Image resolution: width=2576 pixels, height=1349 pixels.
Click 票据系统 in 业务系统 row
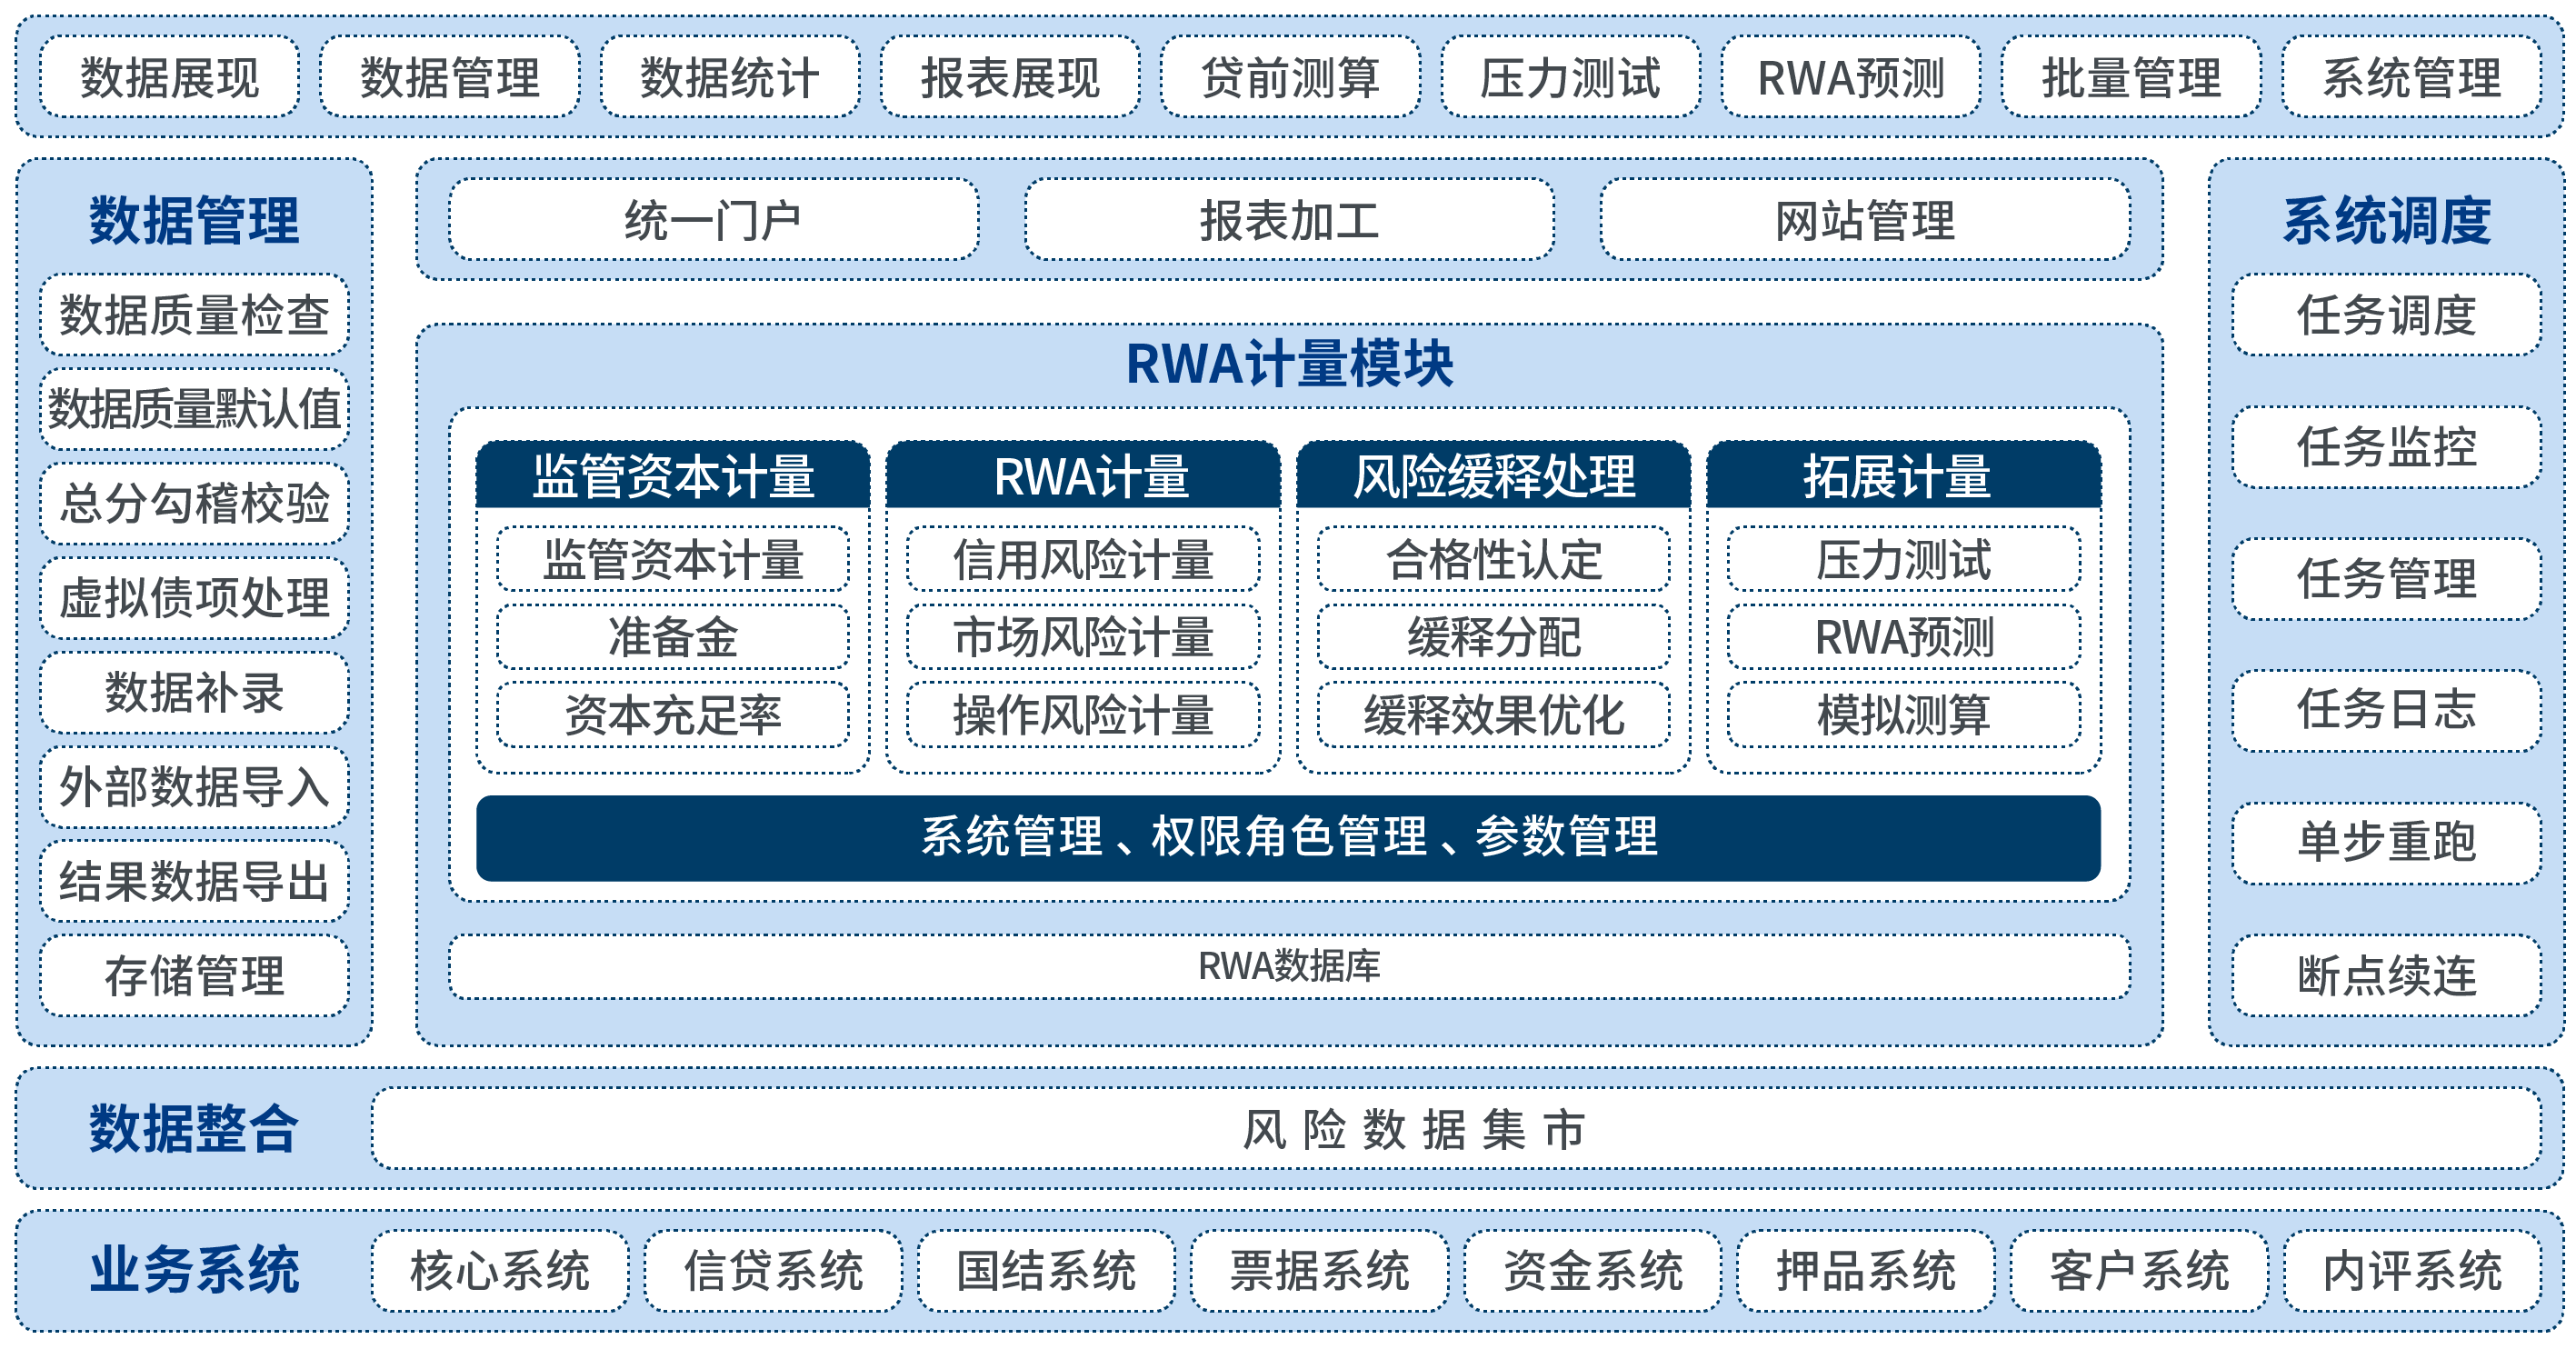[x=1319, y=1271]
